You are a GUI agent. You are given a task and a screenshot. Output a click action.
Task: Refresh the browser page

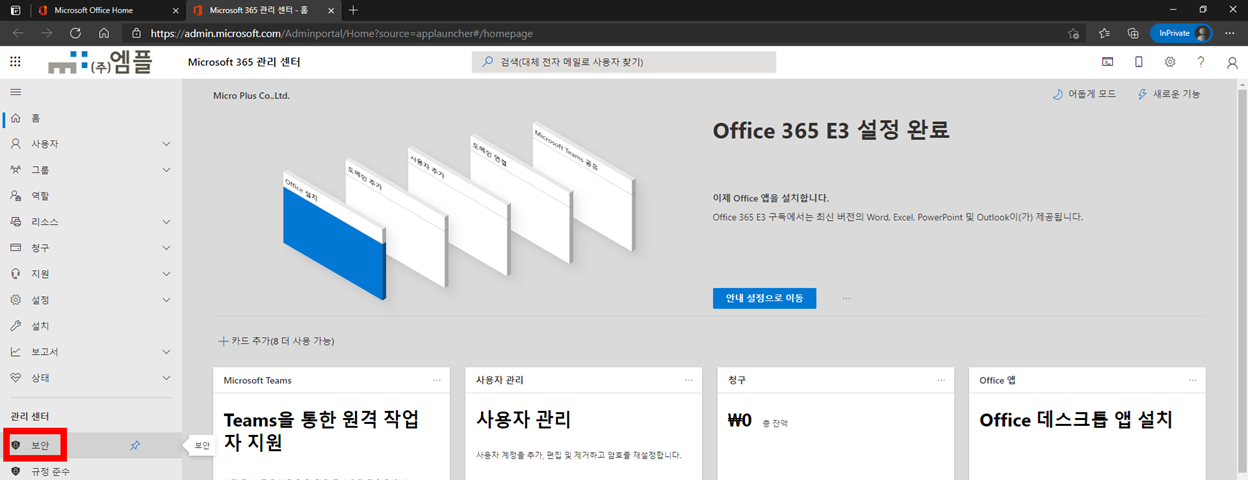click(x=75, y=33)
